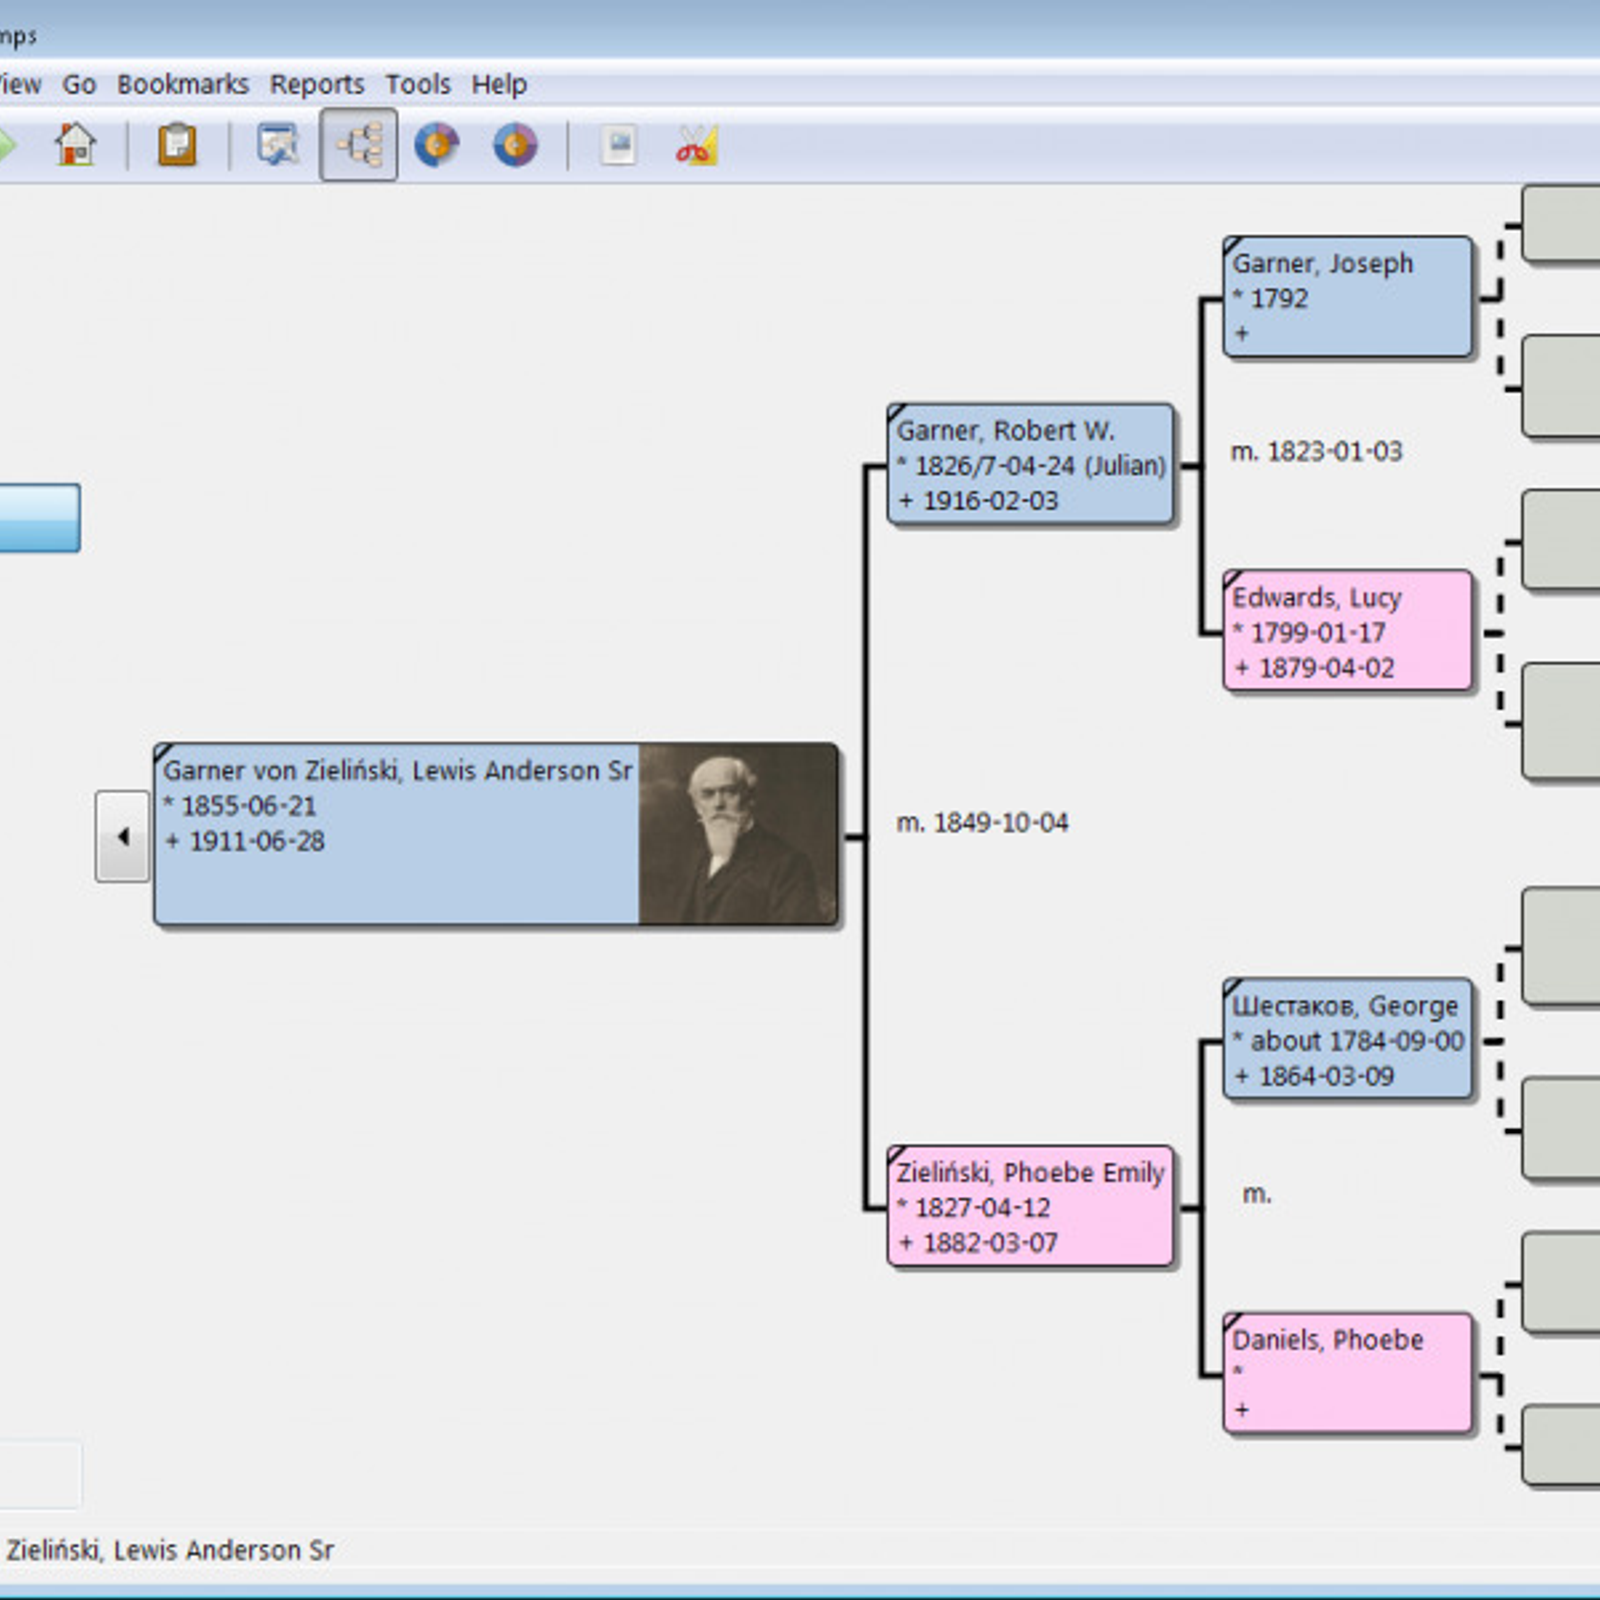The width and height of the screenshot is (1600, 1600).
Task: Open the clipboard toolbar icon
Action: pyautogui.click(x=177, y=145)
